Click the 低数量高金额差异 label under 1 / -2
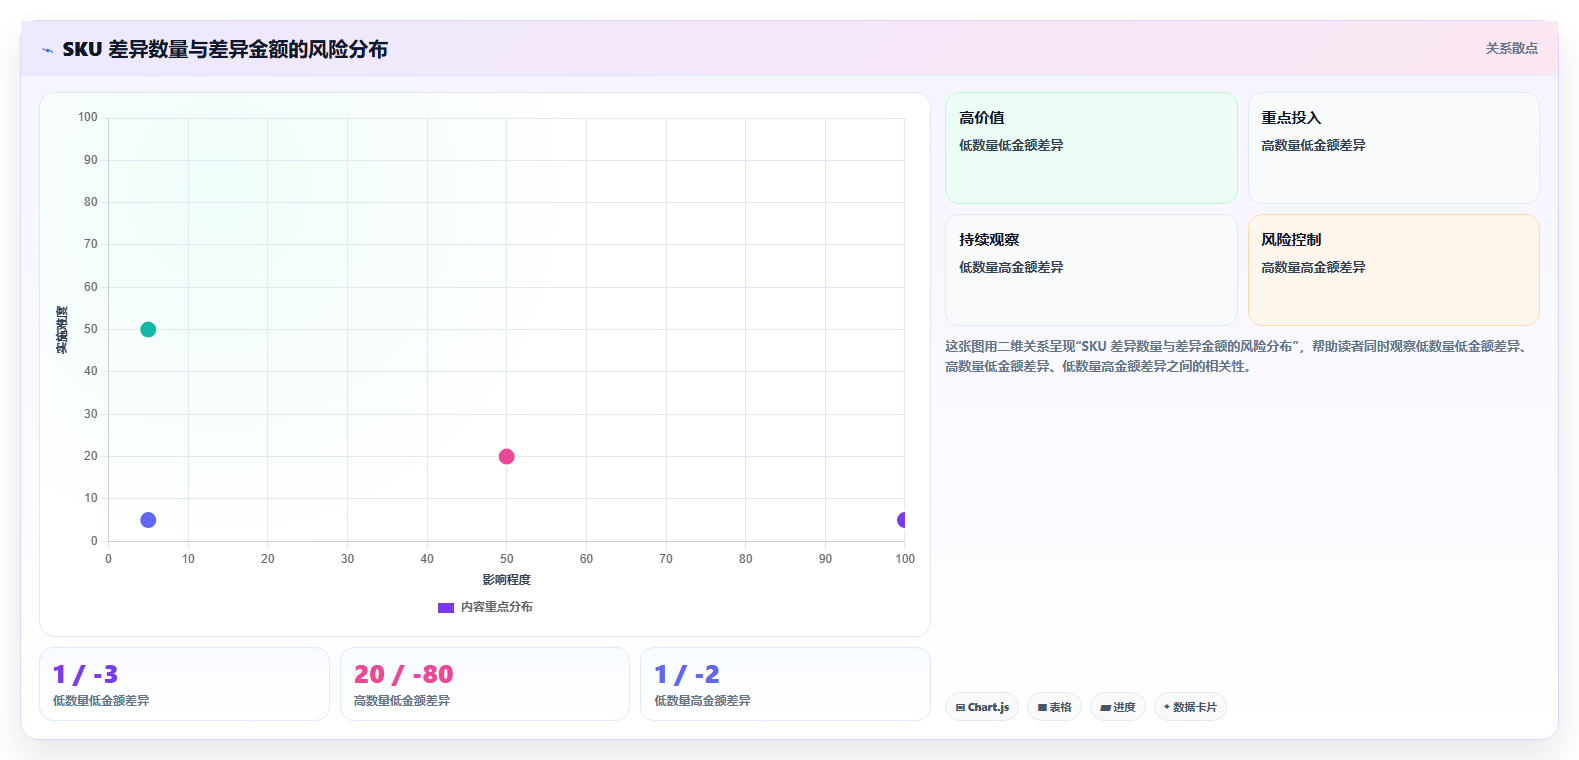Screen dimensions: 1579x760 click(702, 701)
